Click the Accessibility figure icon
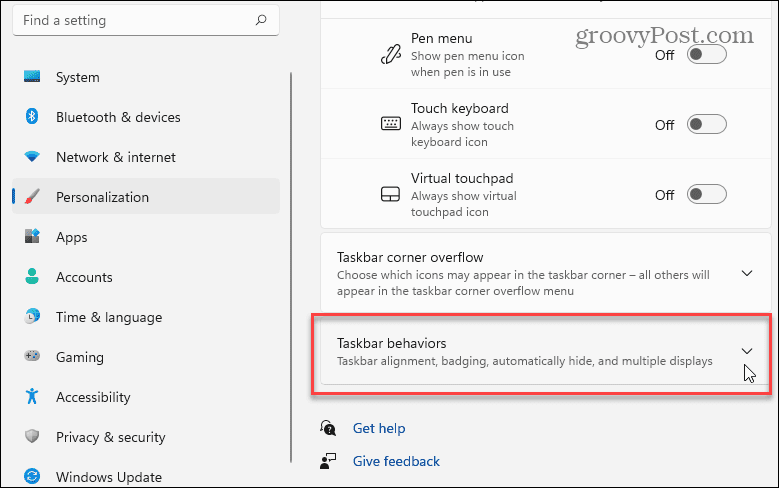Image resolution: width=779 pixels, height=488 pixels. click(32, 396)
